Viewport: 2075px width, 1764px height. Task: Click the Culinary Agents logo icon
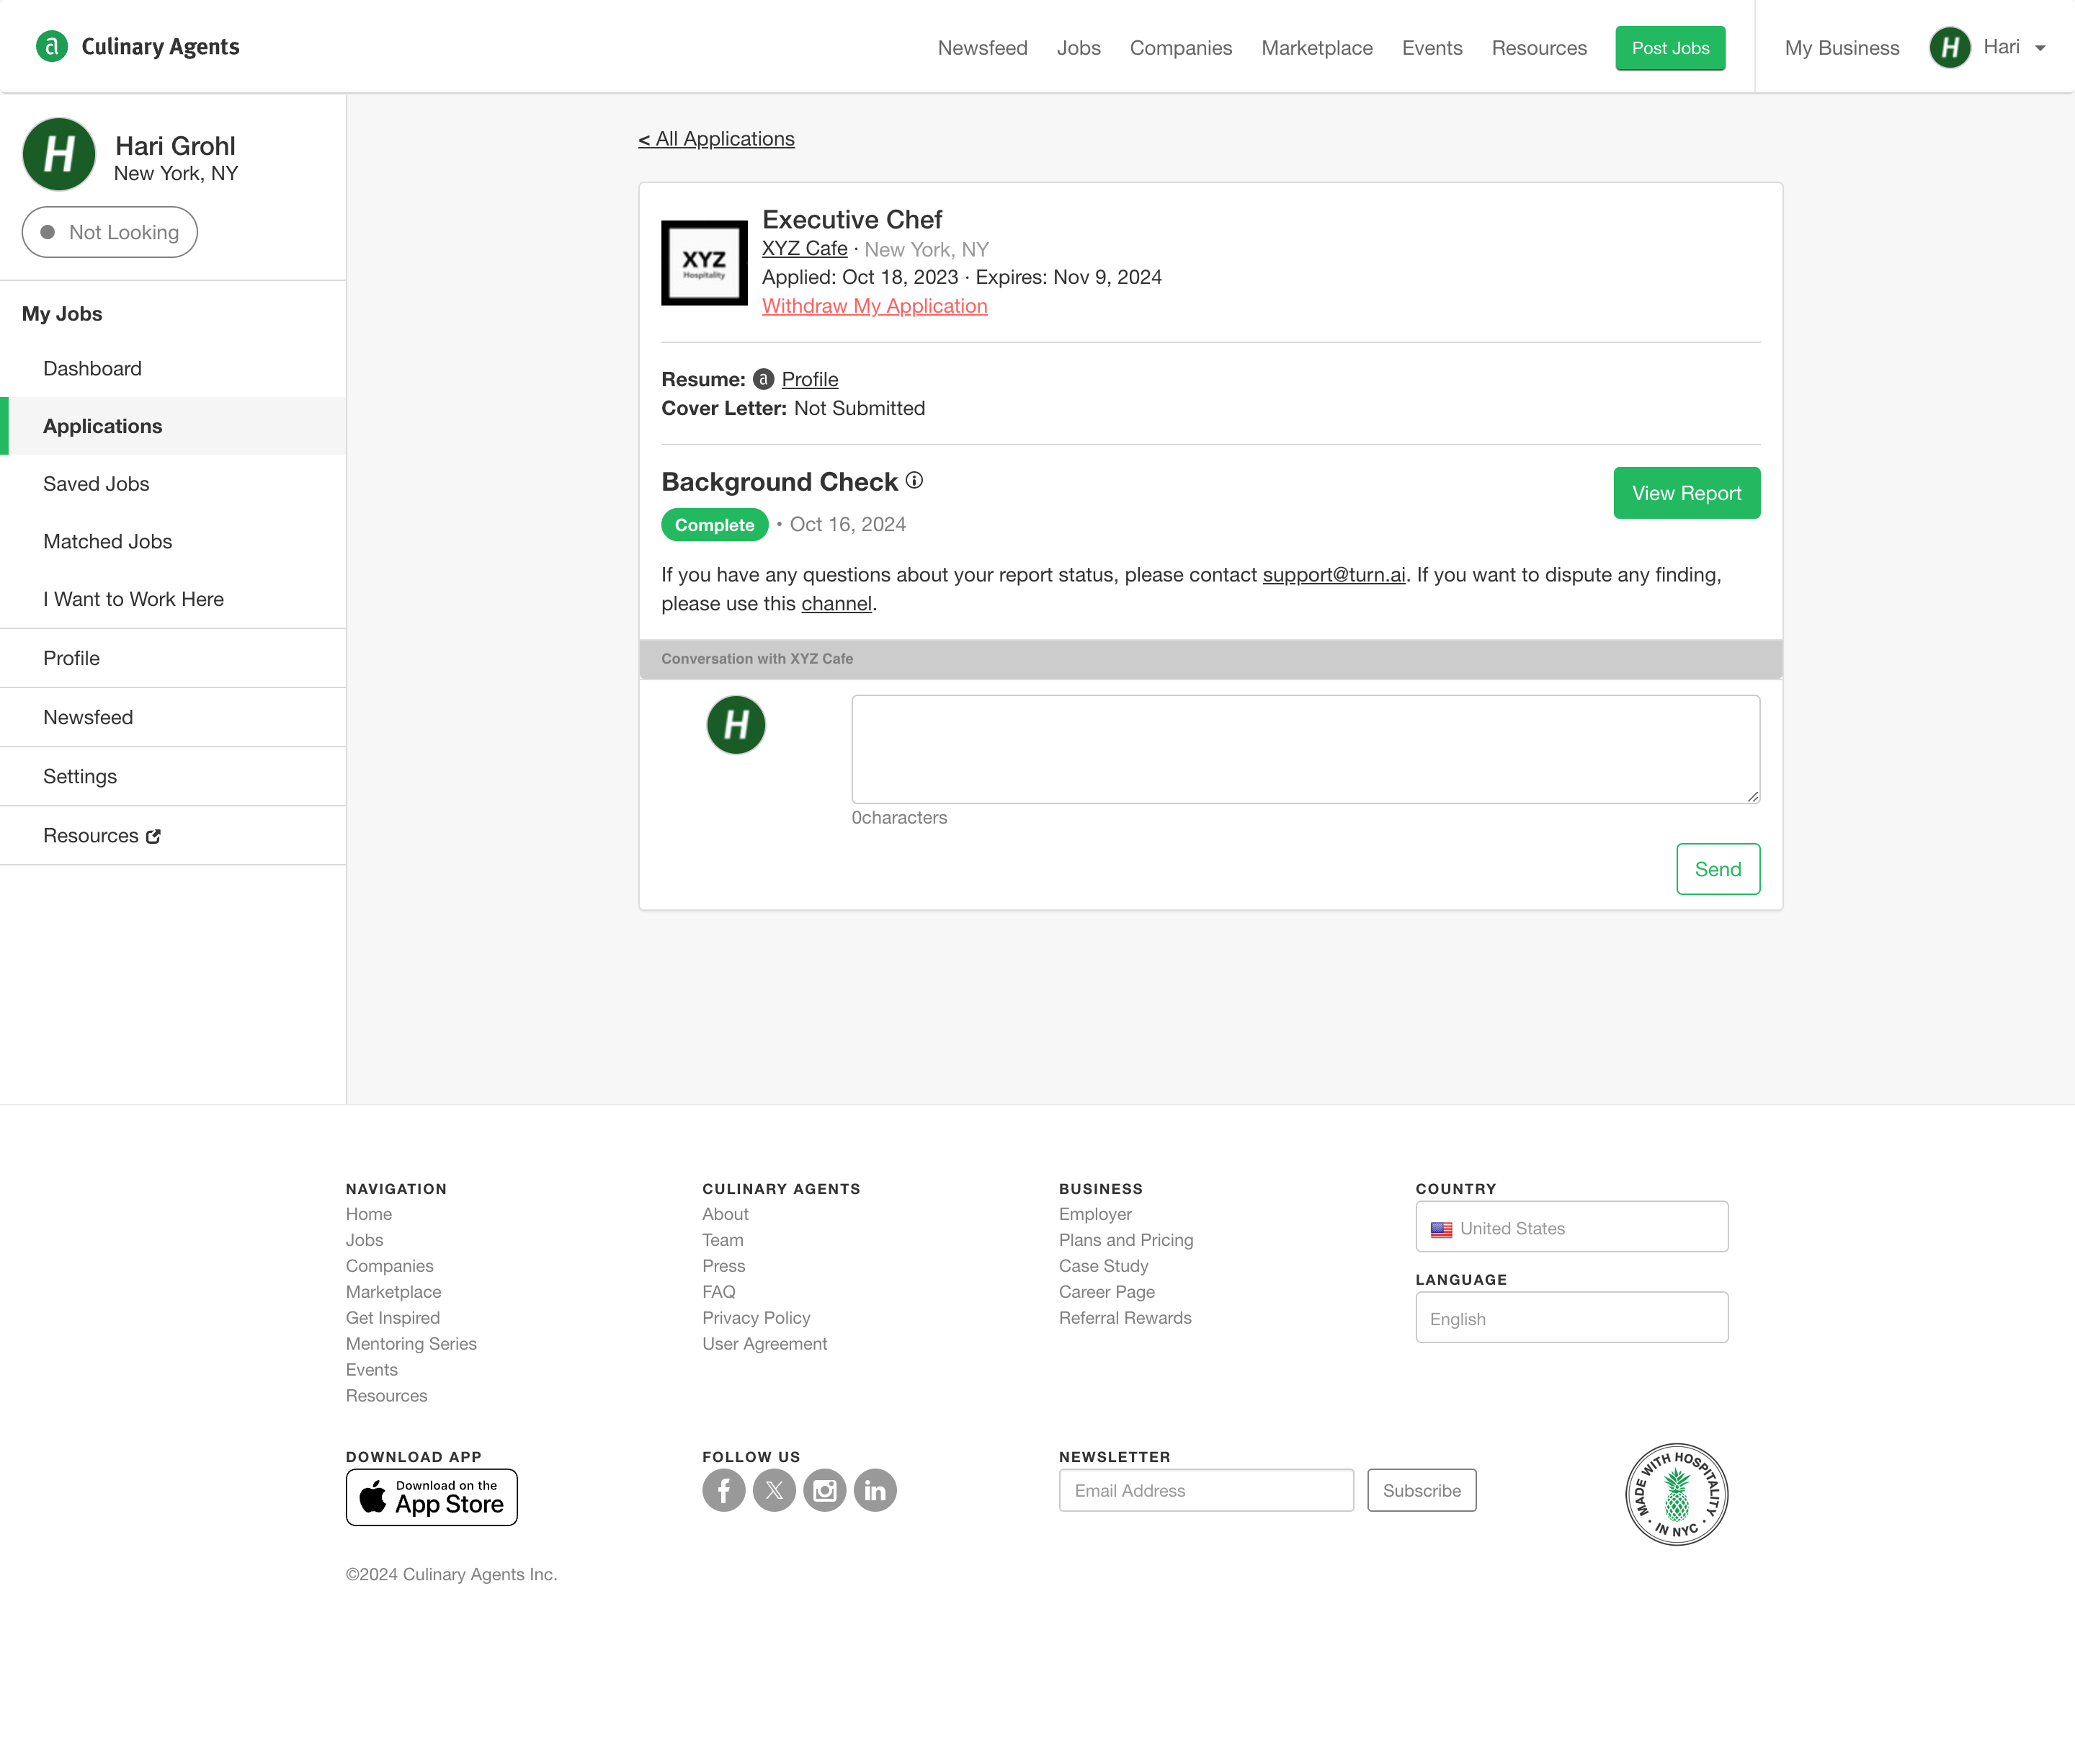click(52, 46)
